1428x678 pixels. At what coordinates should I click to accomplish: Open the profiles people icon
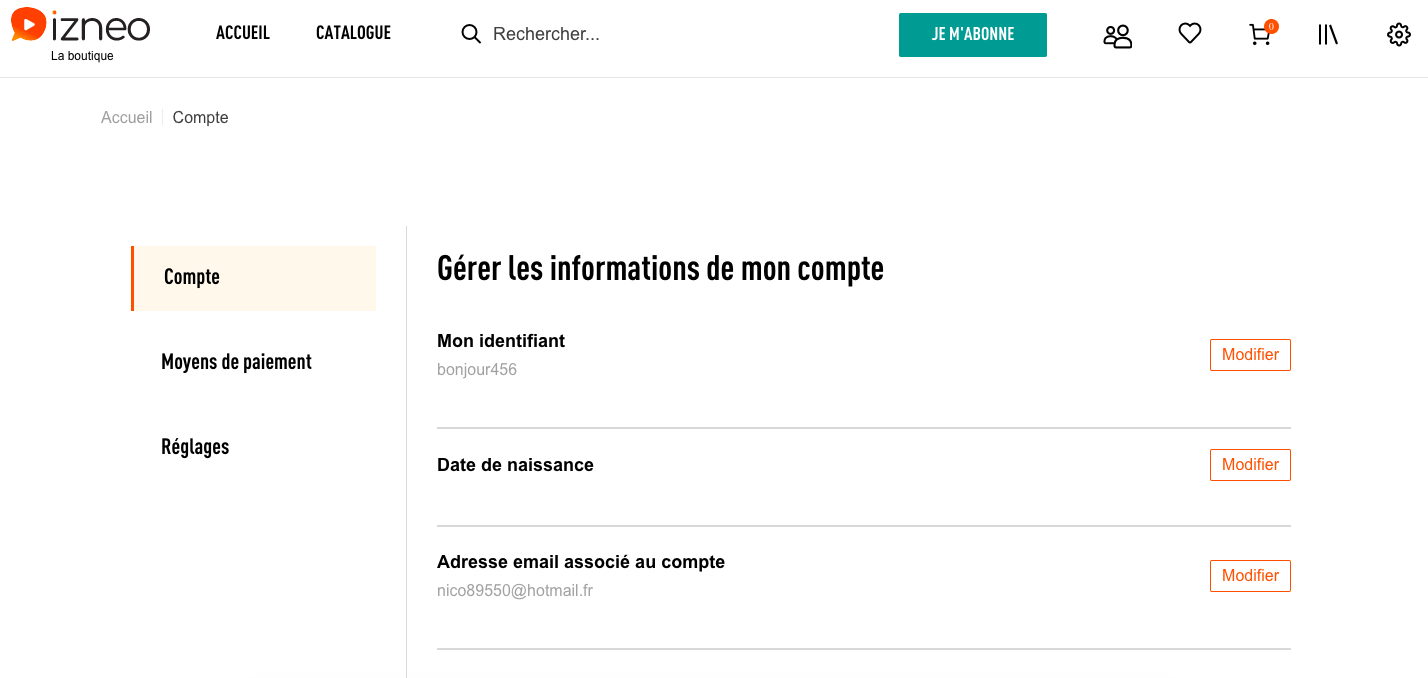(x=1117, y=36)
